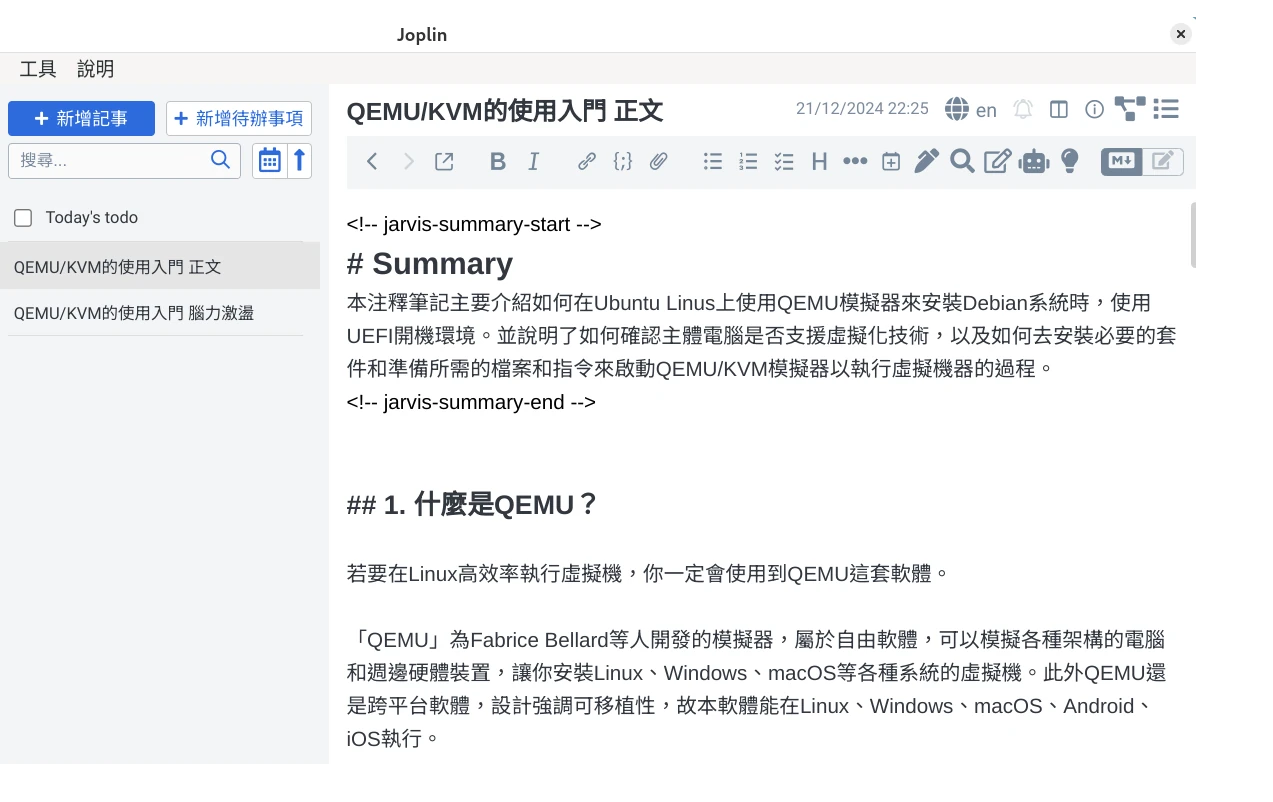This screenshot has width=1273, height=802.
Task: Toggle bold formatting
Action: pos(497,161)
